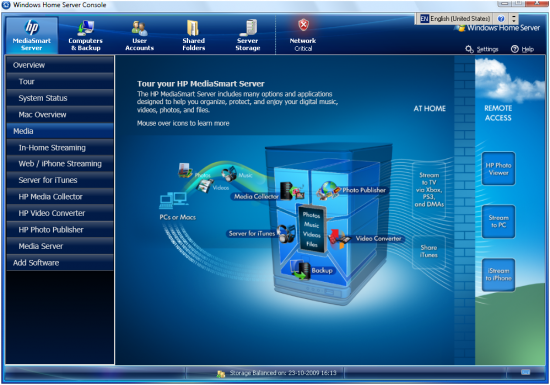Viewport: 550px width, 385px height.
Task: Click the Video Converter icon
Action: 339,239
